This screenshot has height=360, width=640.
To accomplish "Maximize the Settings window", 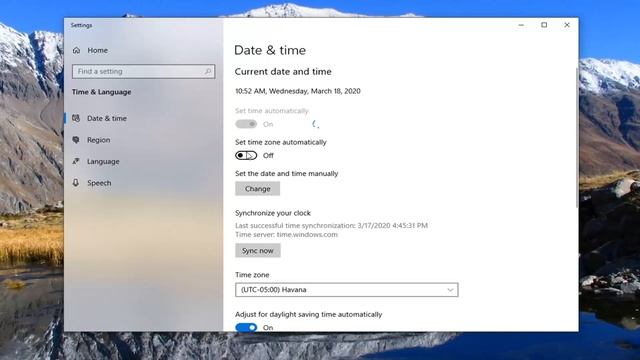I will click(544, 25).
